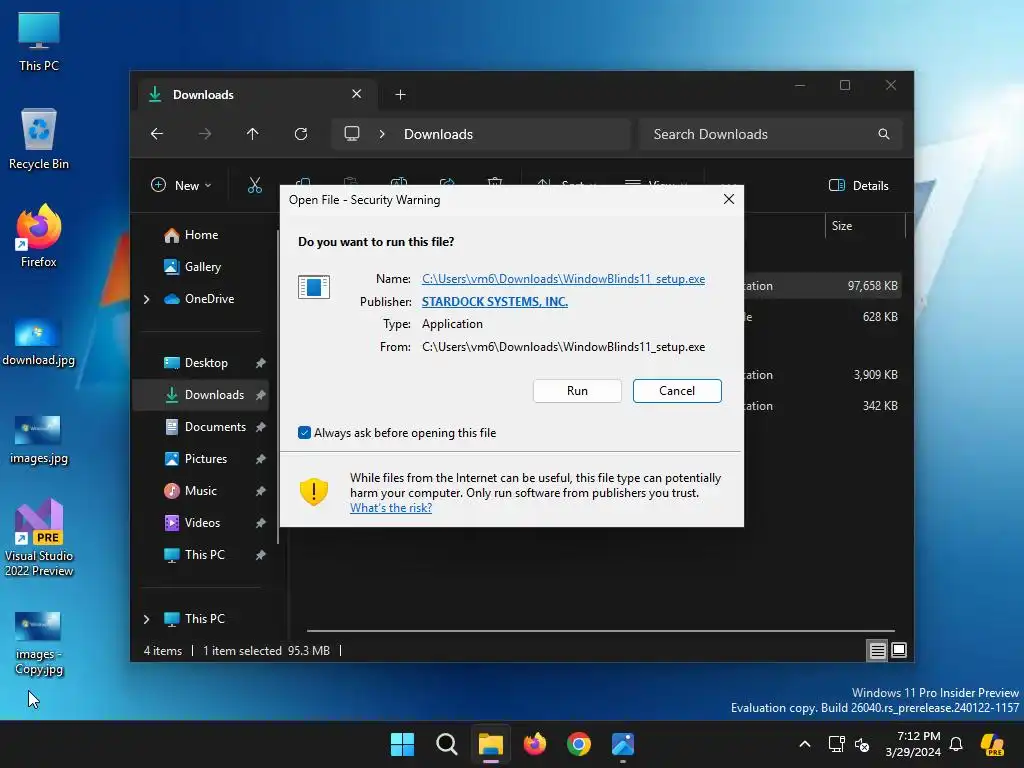Click the PC icon in address bar
The height and width of the screenshot is (768, 1024).
(352, 134)
